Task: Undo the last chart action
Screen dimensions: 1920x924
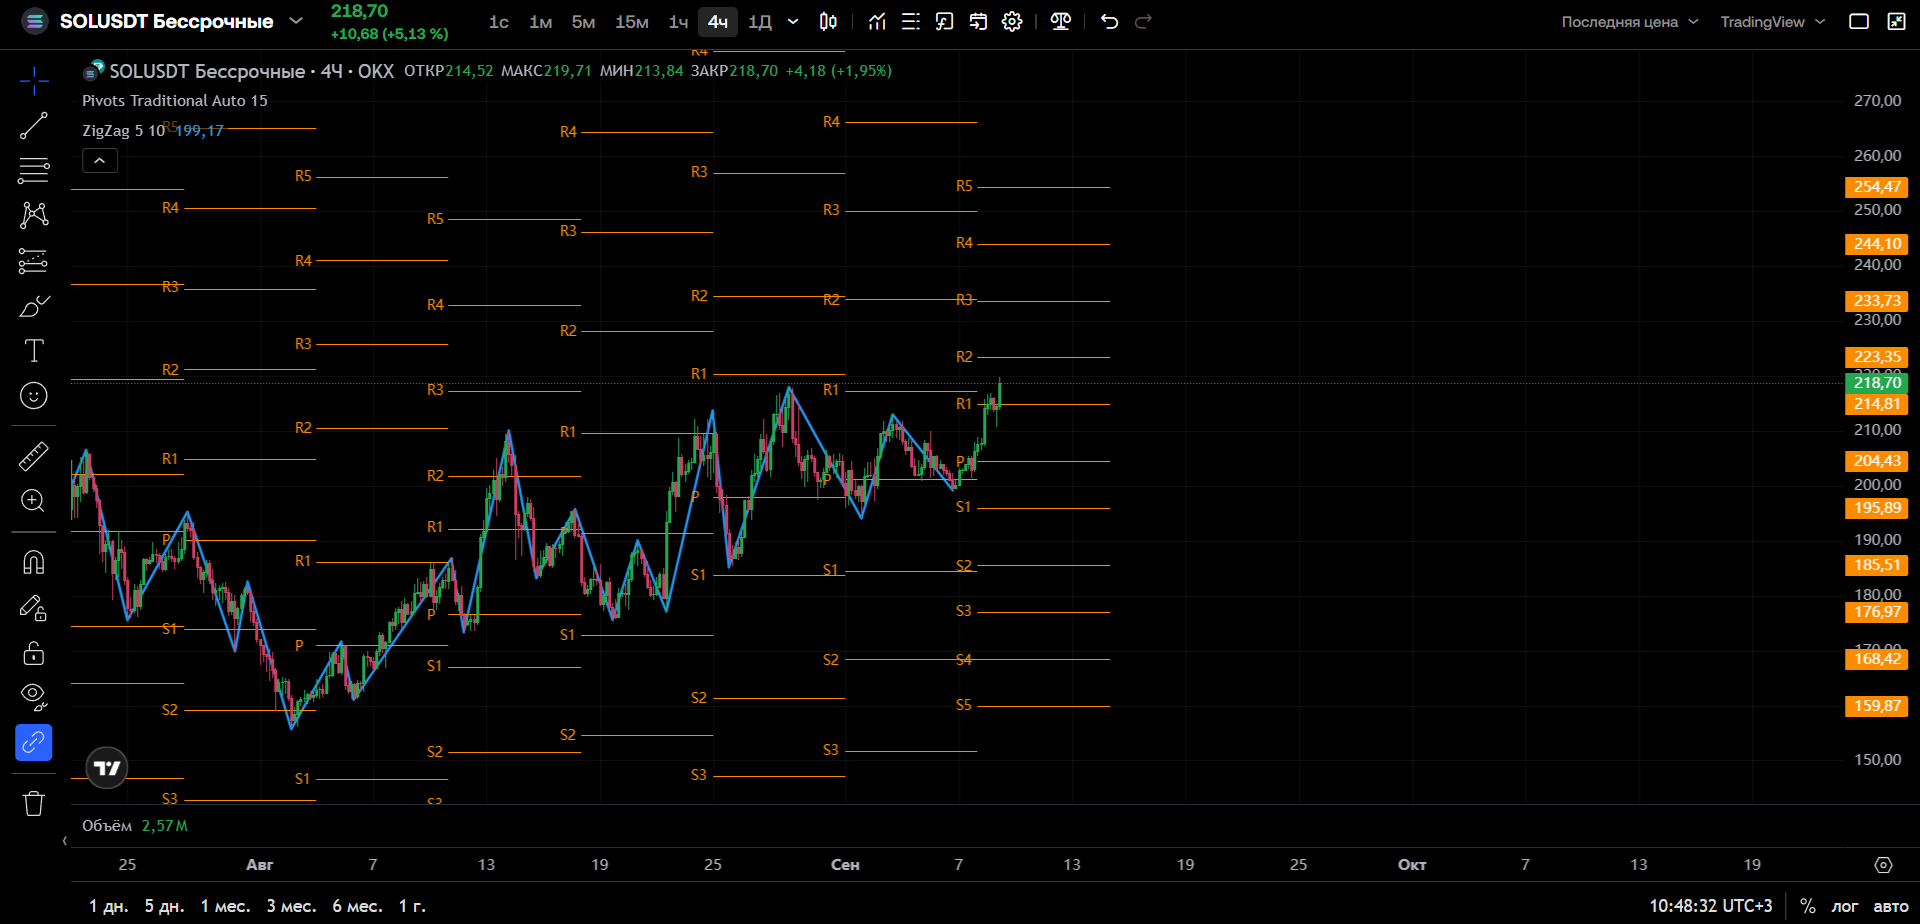Action: (x=1109, y=22)
